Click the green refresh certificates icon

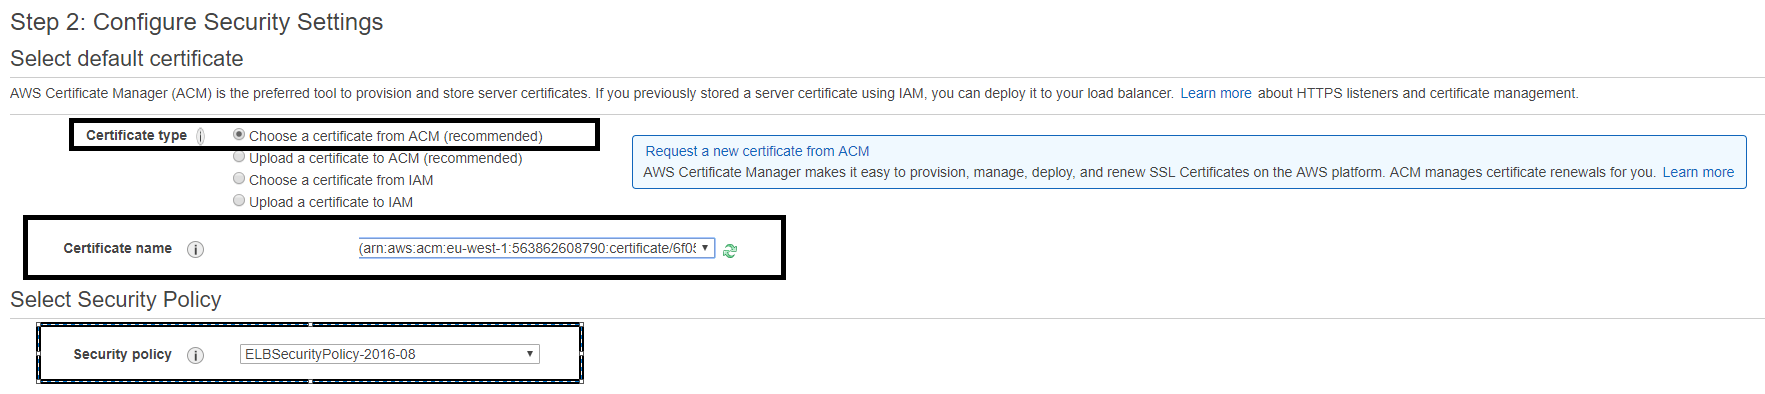pyautogui.click(x=730, y=250)
